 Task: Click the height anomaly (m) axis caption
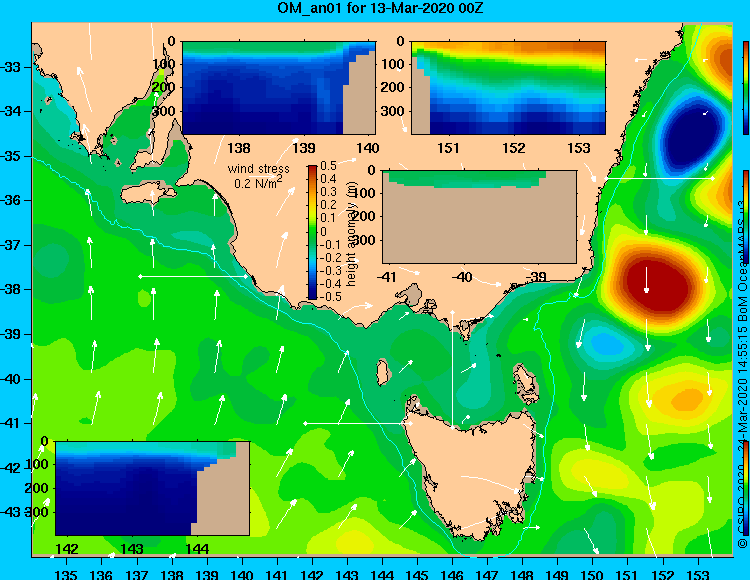pos(352,233)
